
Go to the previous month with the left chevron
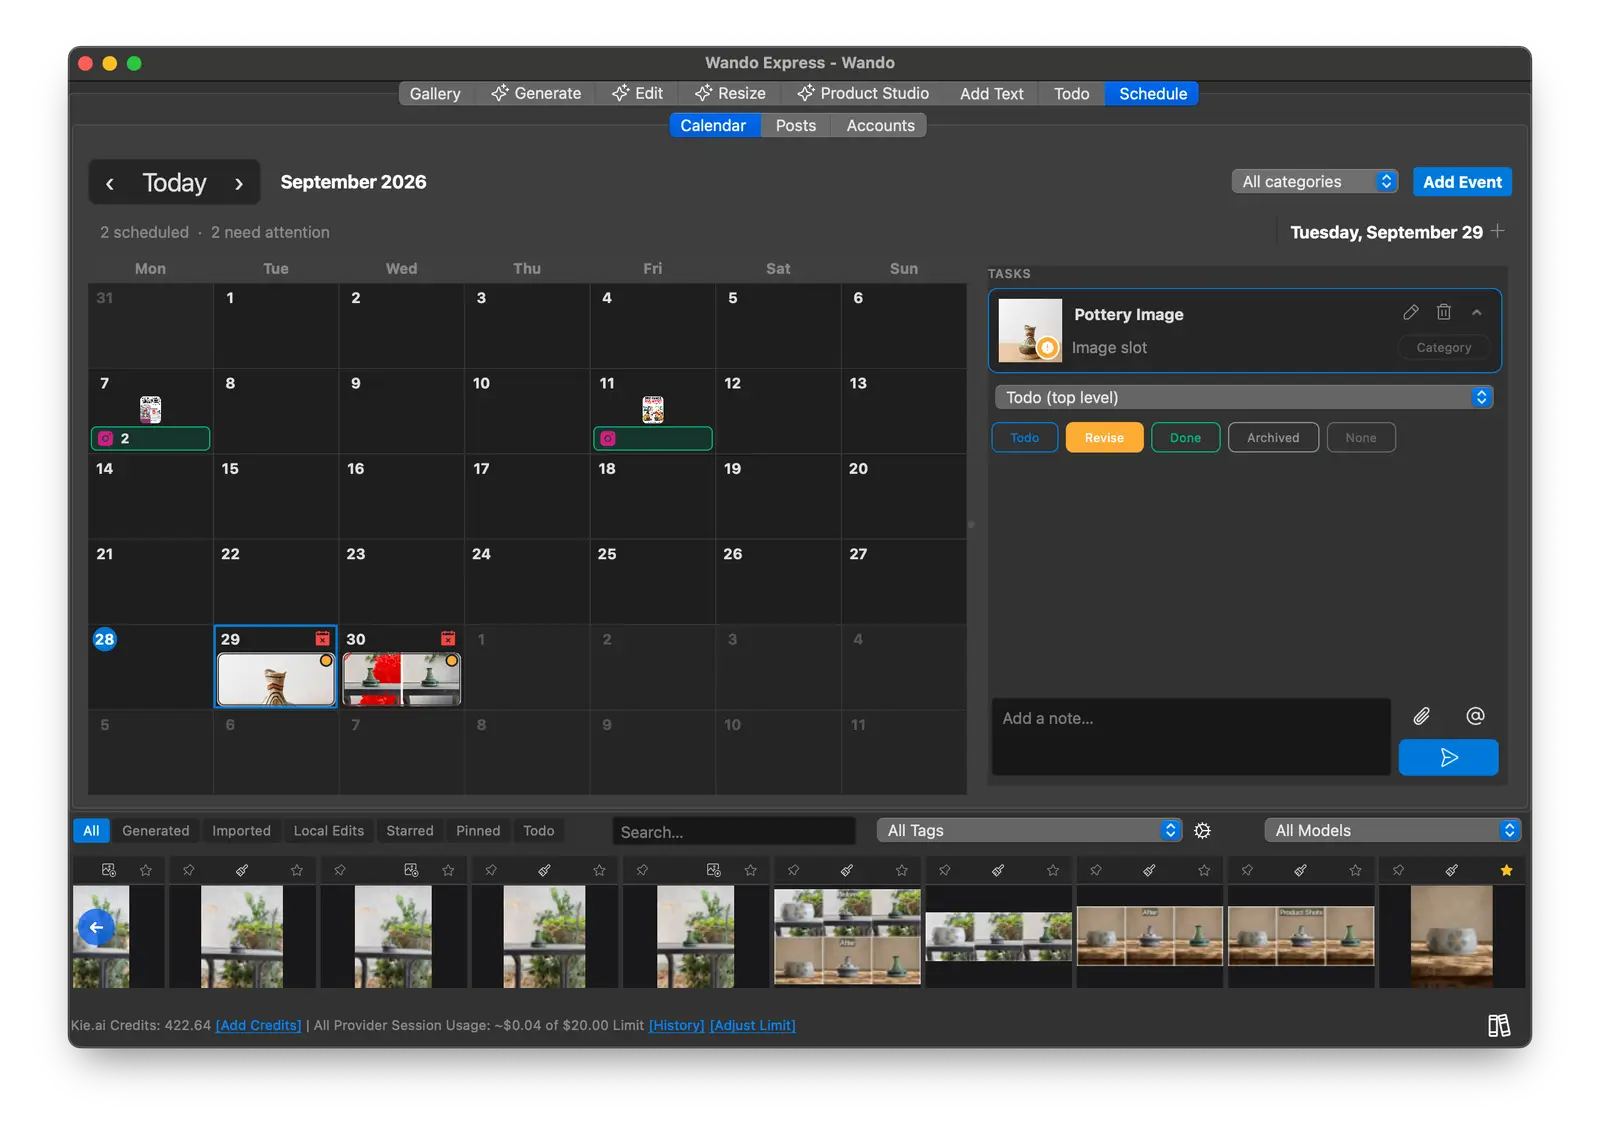[x=110, y=183]
